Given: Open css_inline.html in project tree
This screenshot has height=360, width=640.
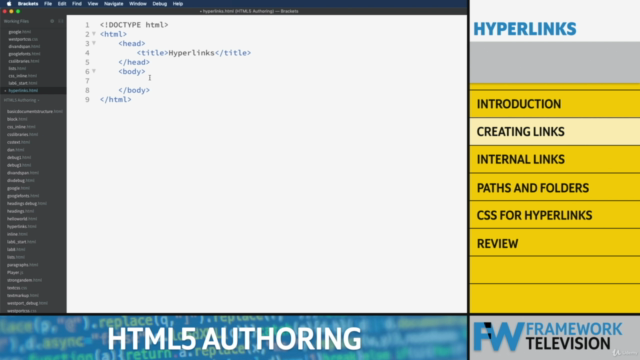Looking at the screenshot, I should point(21,127).
